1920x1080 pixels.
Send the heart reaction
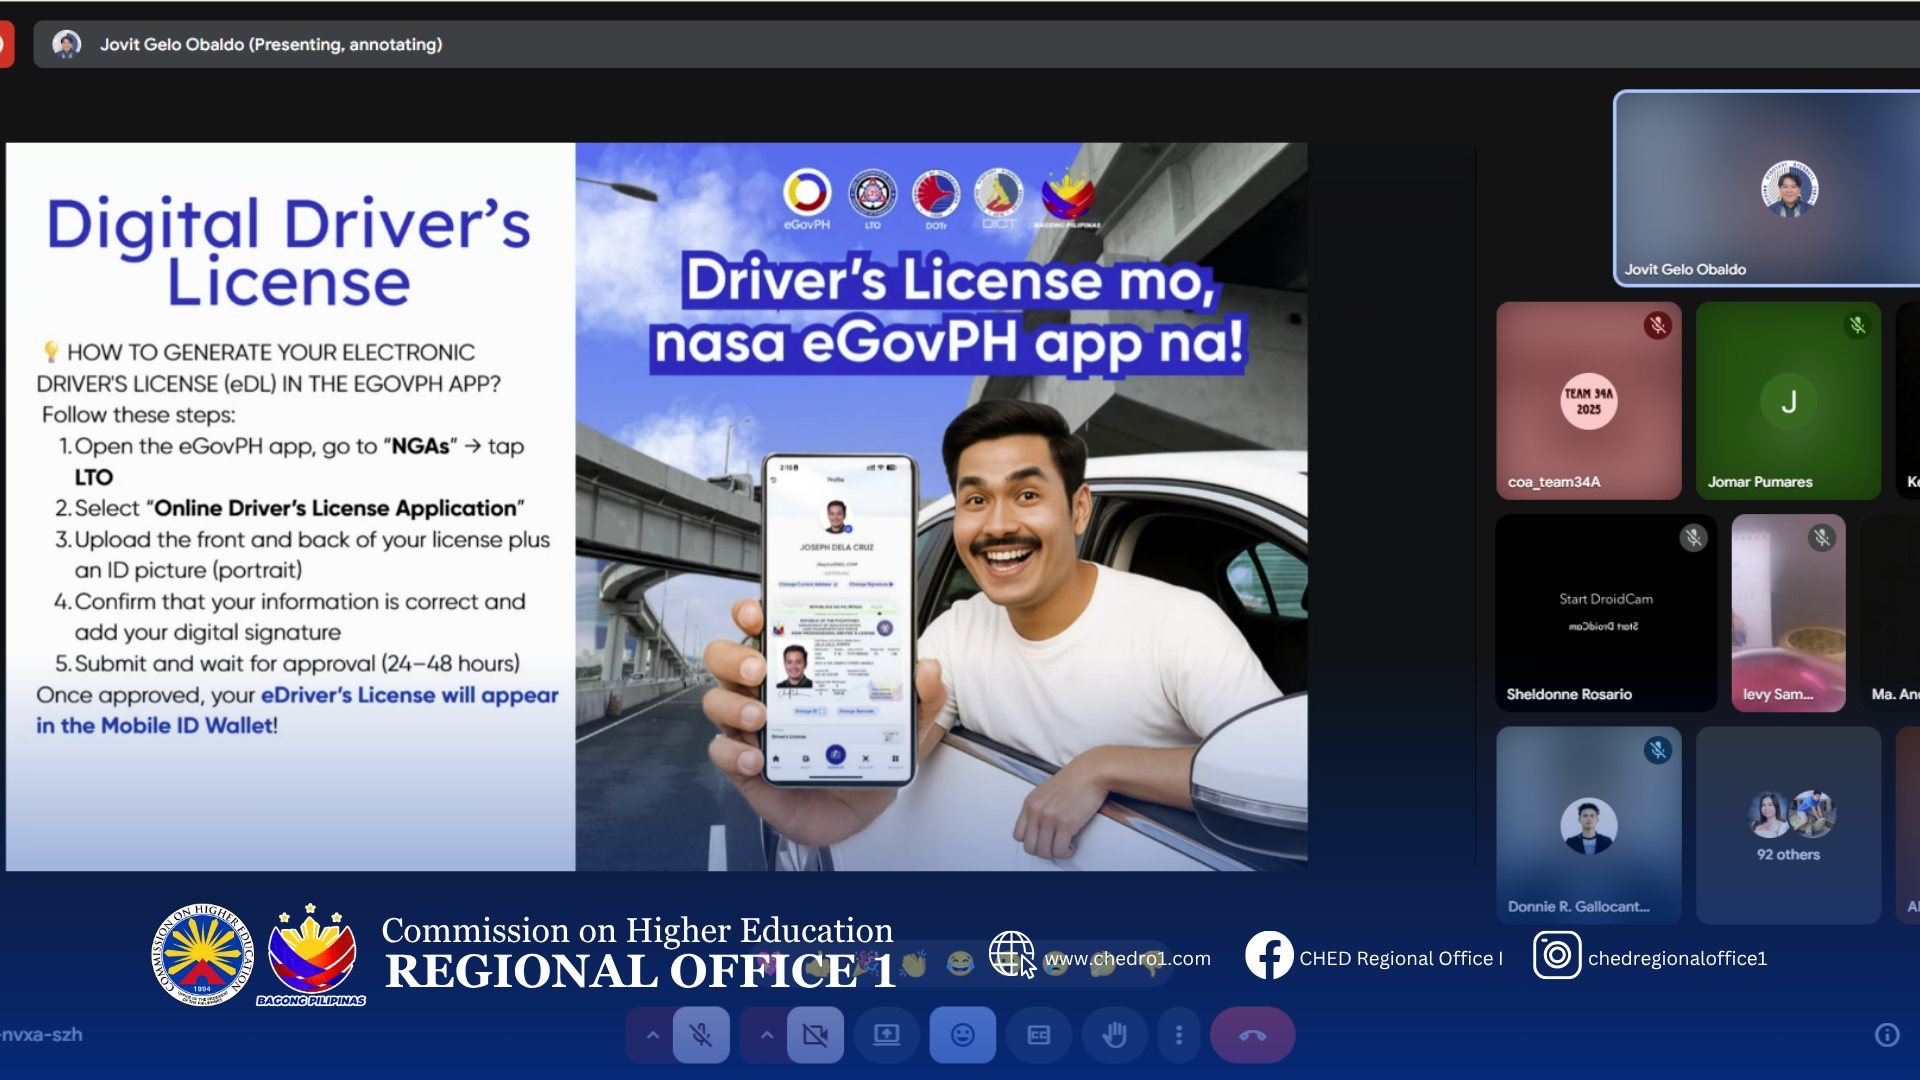pyautogui.click(x=769, y=964)
